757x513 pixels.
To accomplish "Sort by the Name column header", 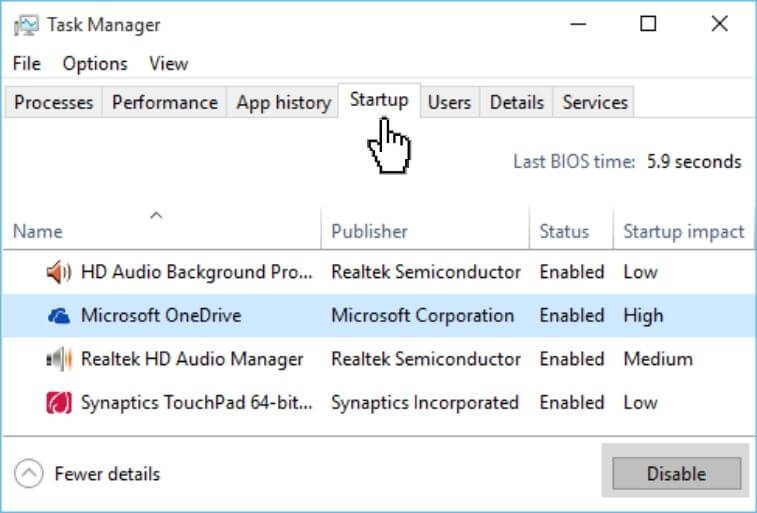I will [38, 231].
